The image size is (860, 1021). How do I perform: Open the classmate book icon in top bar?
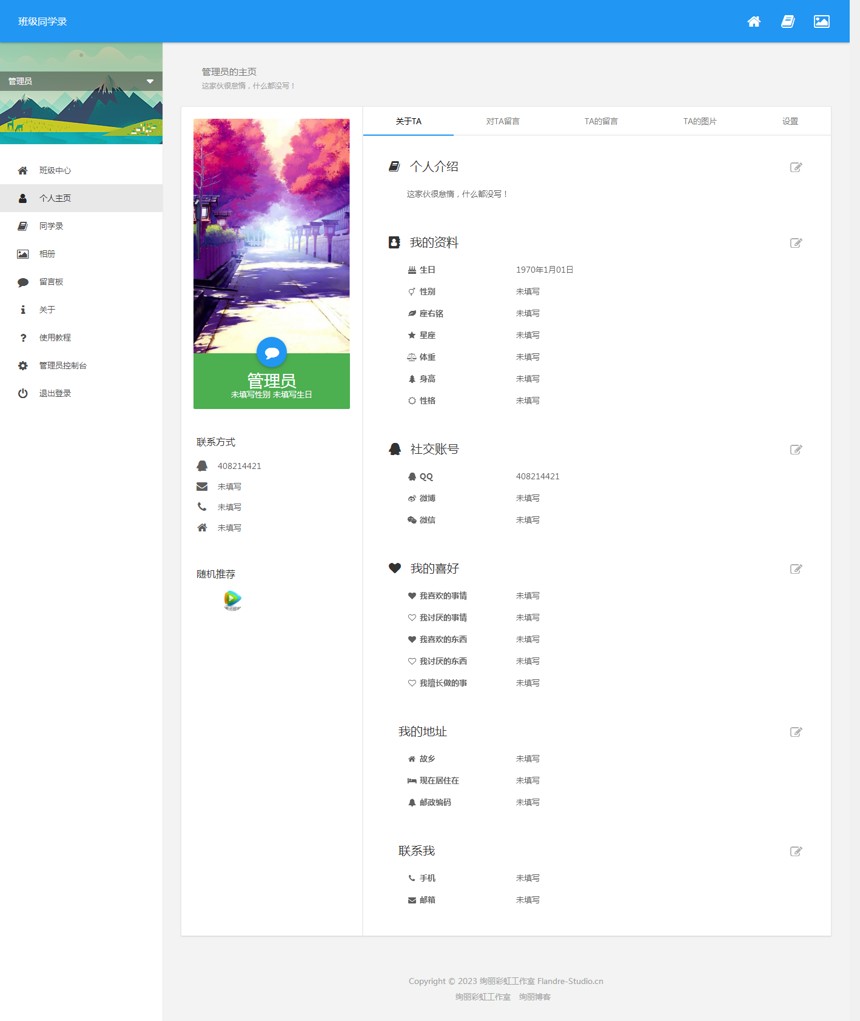[x=788, y=21]
